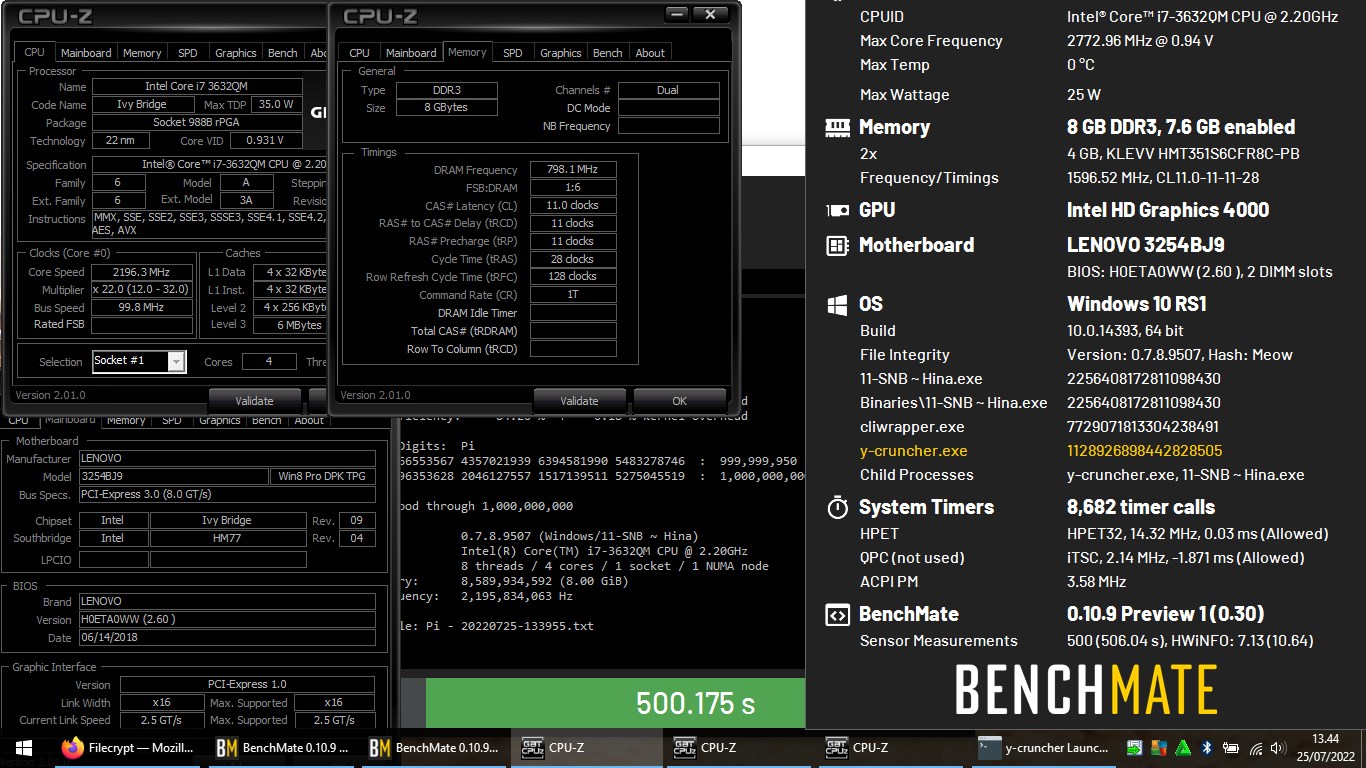Click Bus Specs PCI-Express 3.0 field
1366x768 pixels.
(x=227, y=494)
